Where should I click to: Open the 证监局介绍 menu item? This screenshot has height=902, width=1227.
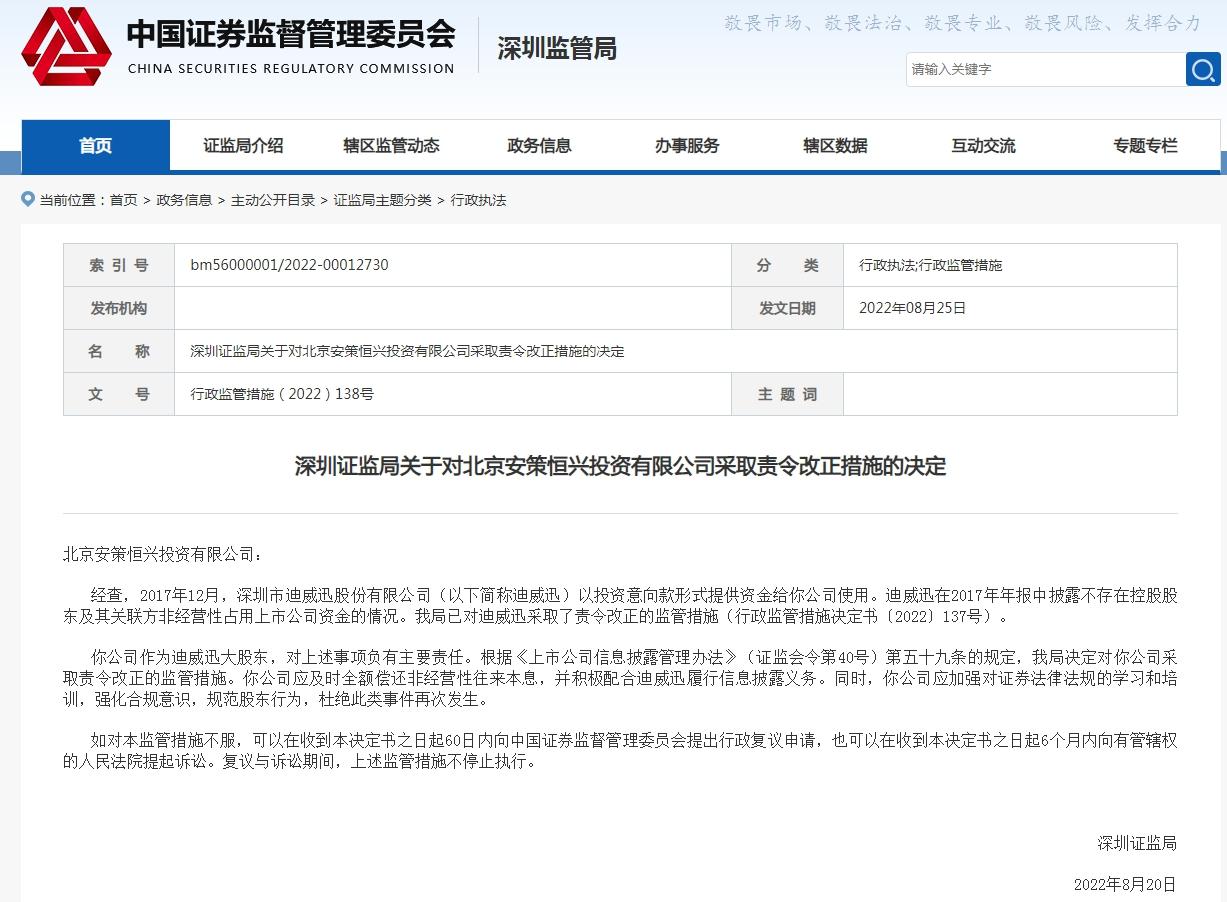pos(243,146)
